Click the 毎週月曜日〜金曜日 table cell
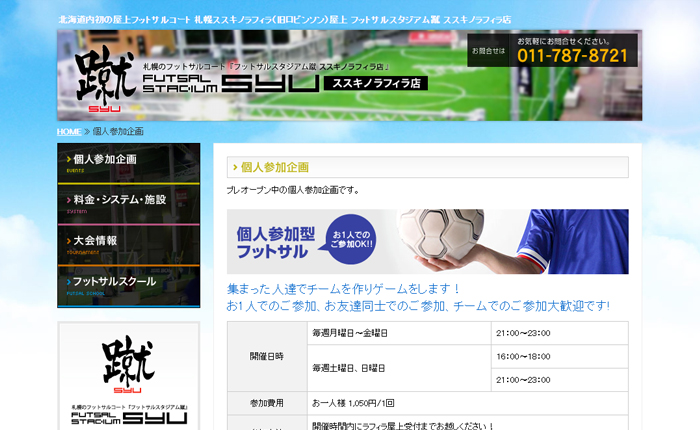The width and height of the screenshot is (700, 430). tap(399, 333)
